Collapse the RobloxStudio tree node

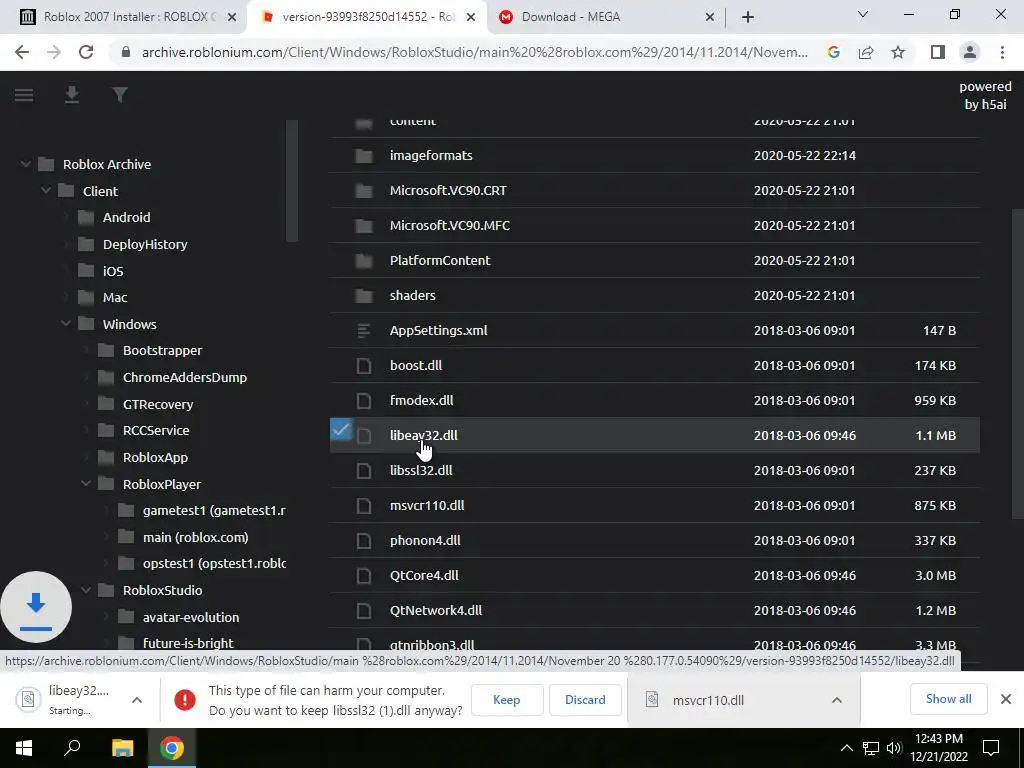(86, 590)
